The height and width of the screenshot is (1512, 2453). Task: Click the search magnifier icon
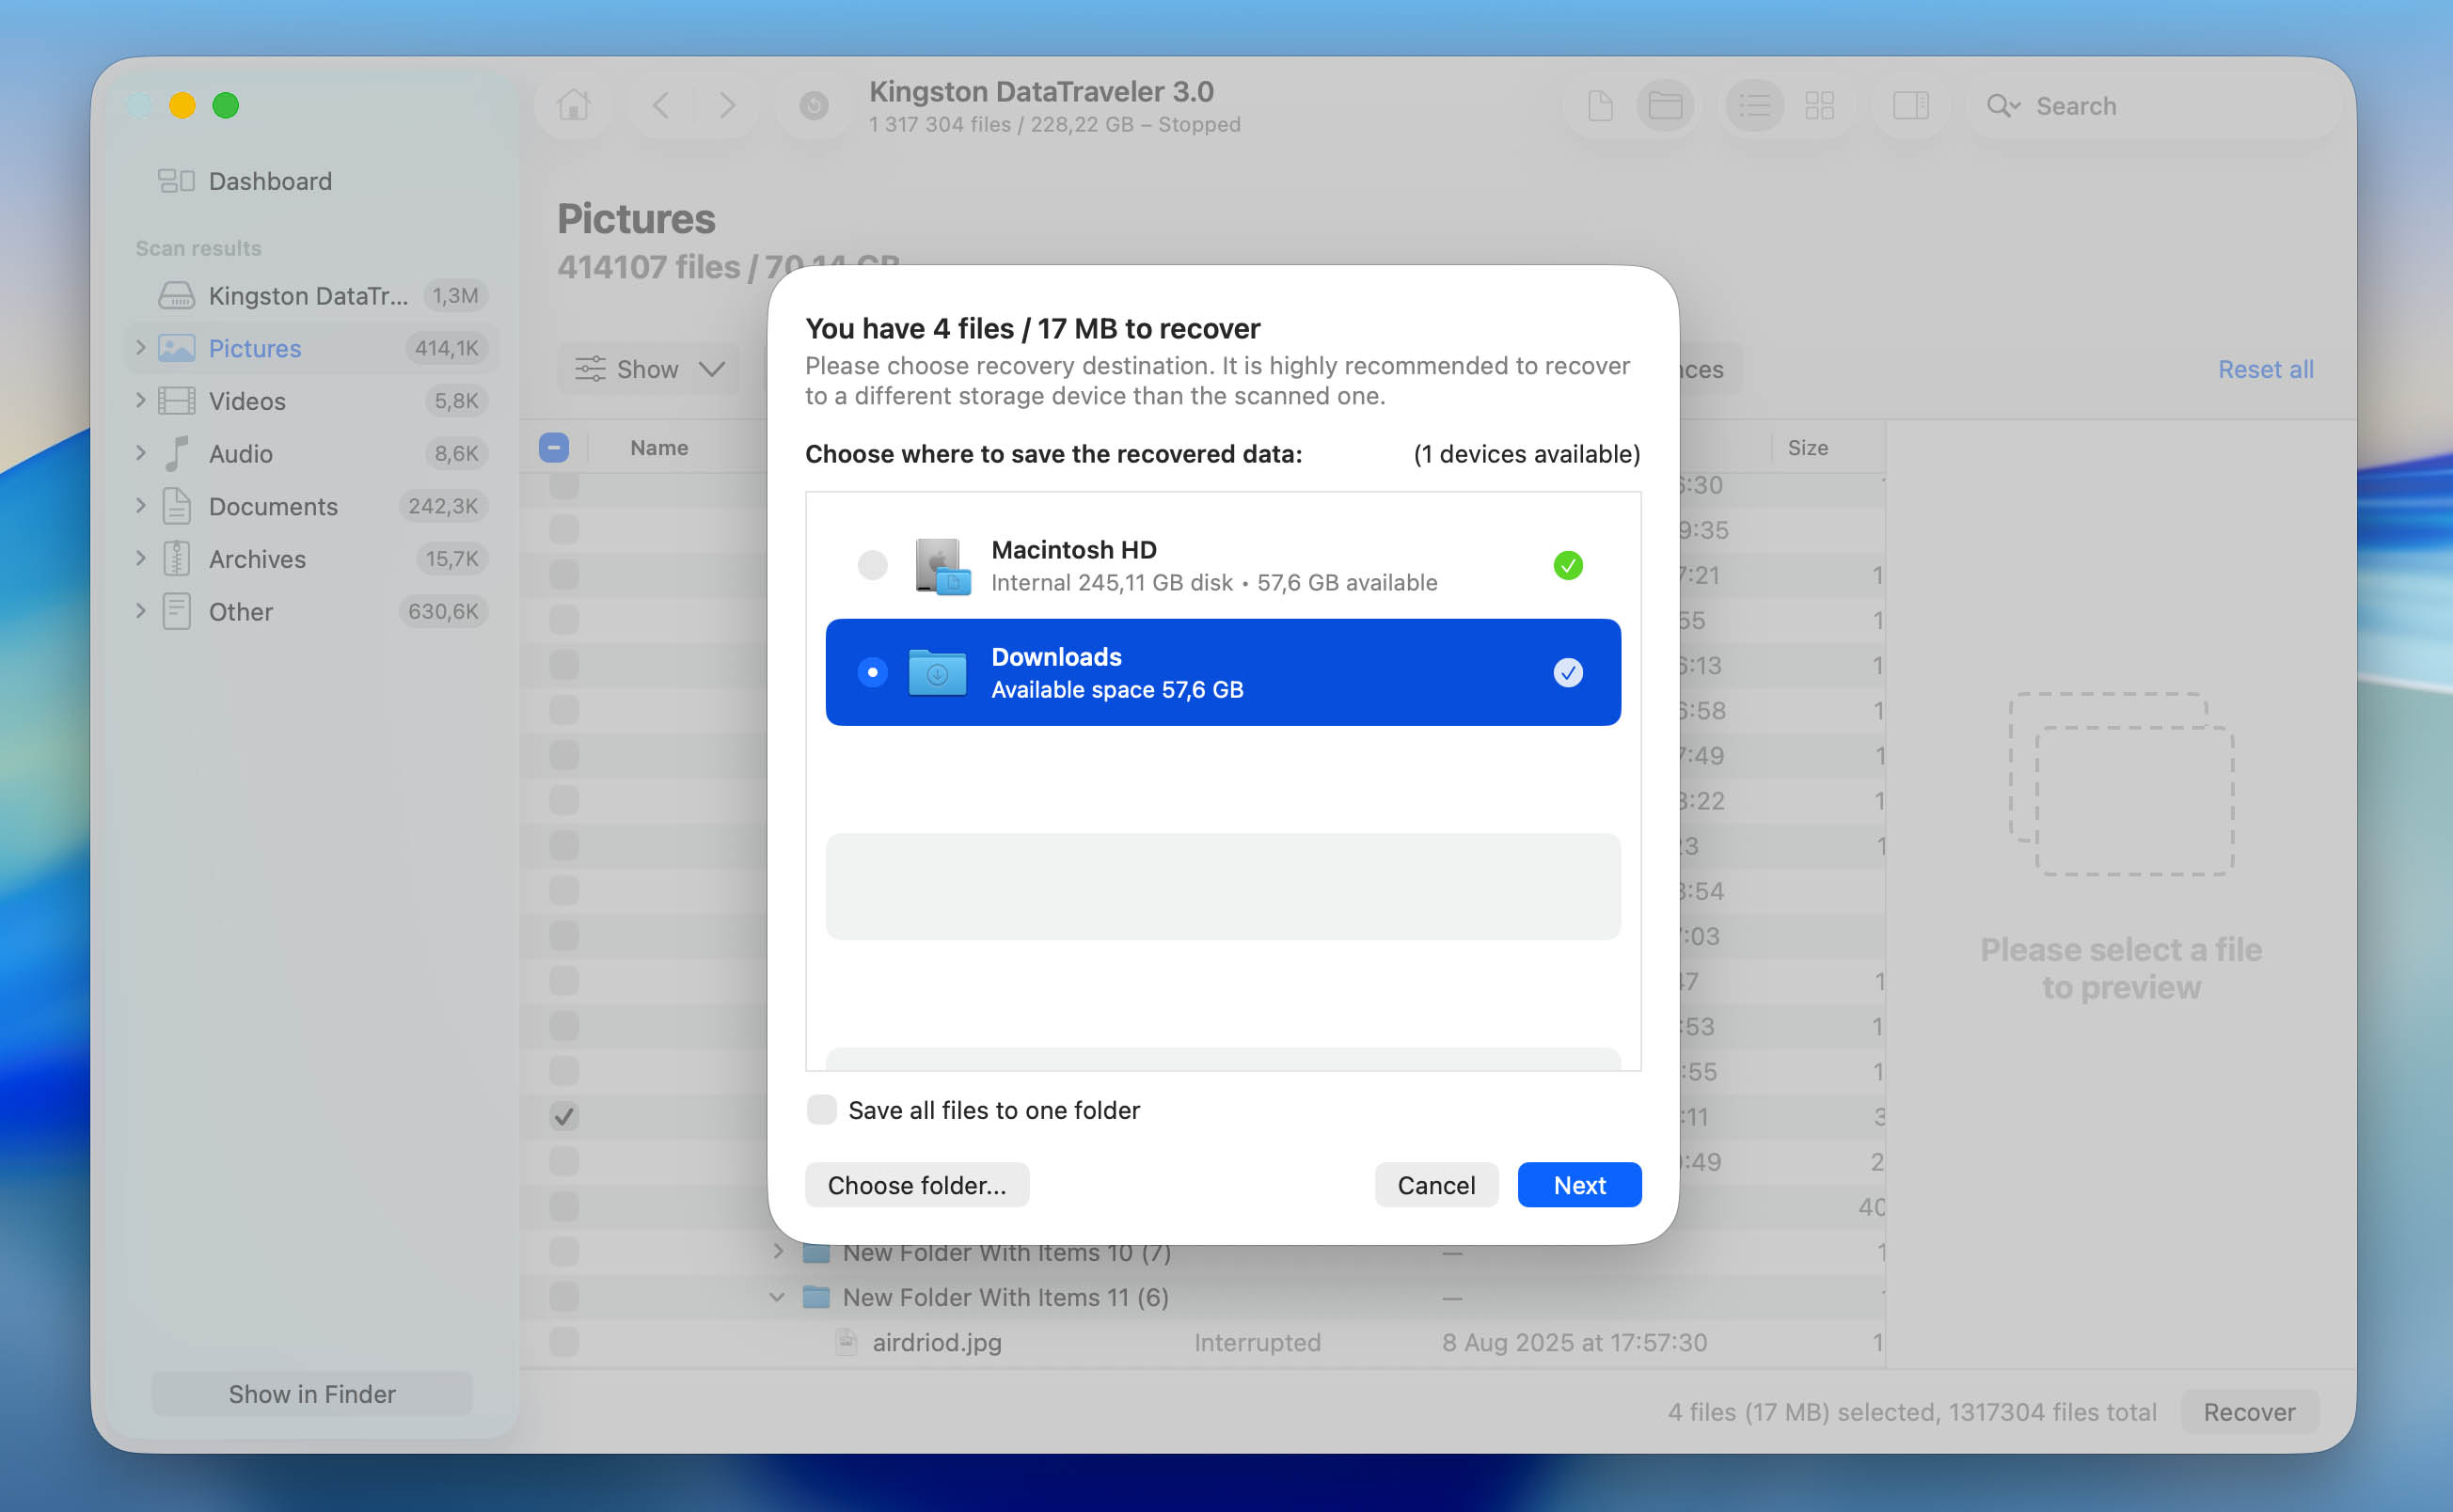[2002, 106]
